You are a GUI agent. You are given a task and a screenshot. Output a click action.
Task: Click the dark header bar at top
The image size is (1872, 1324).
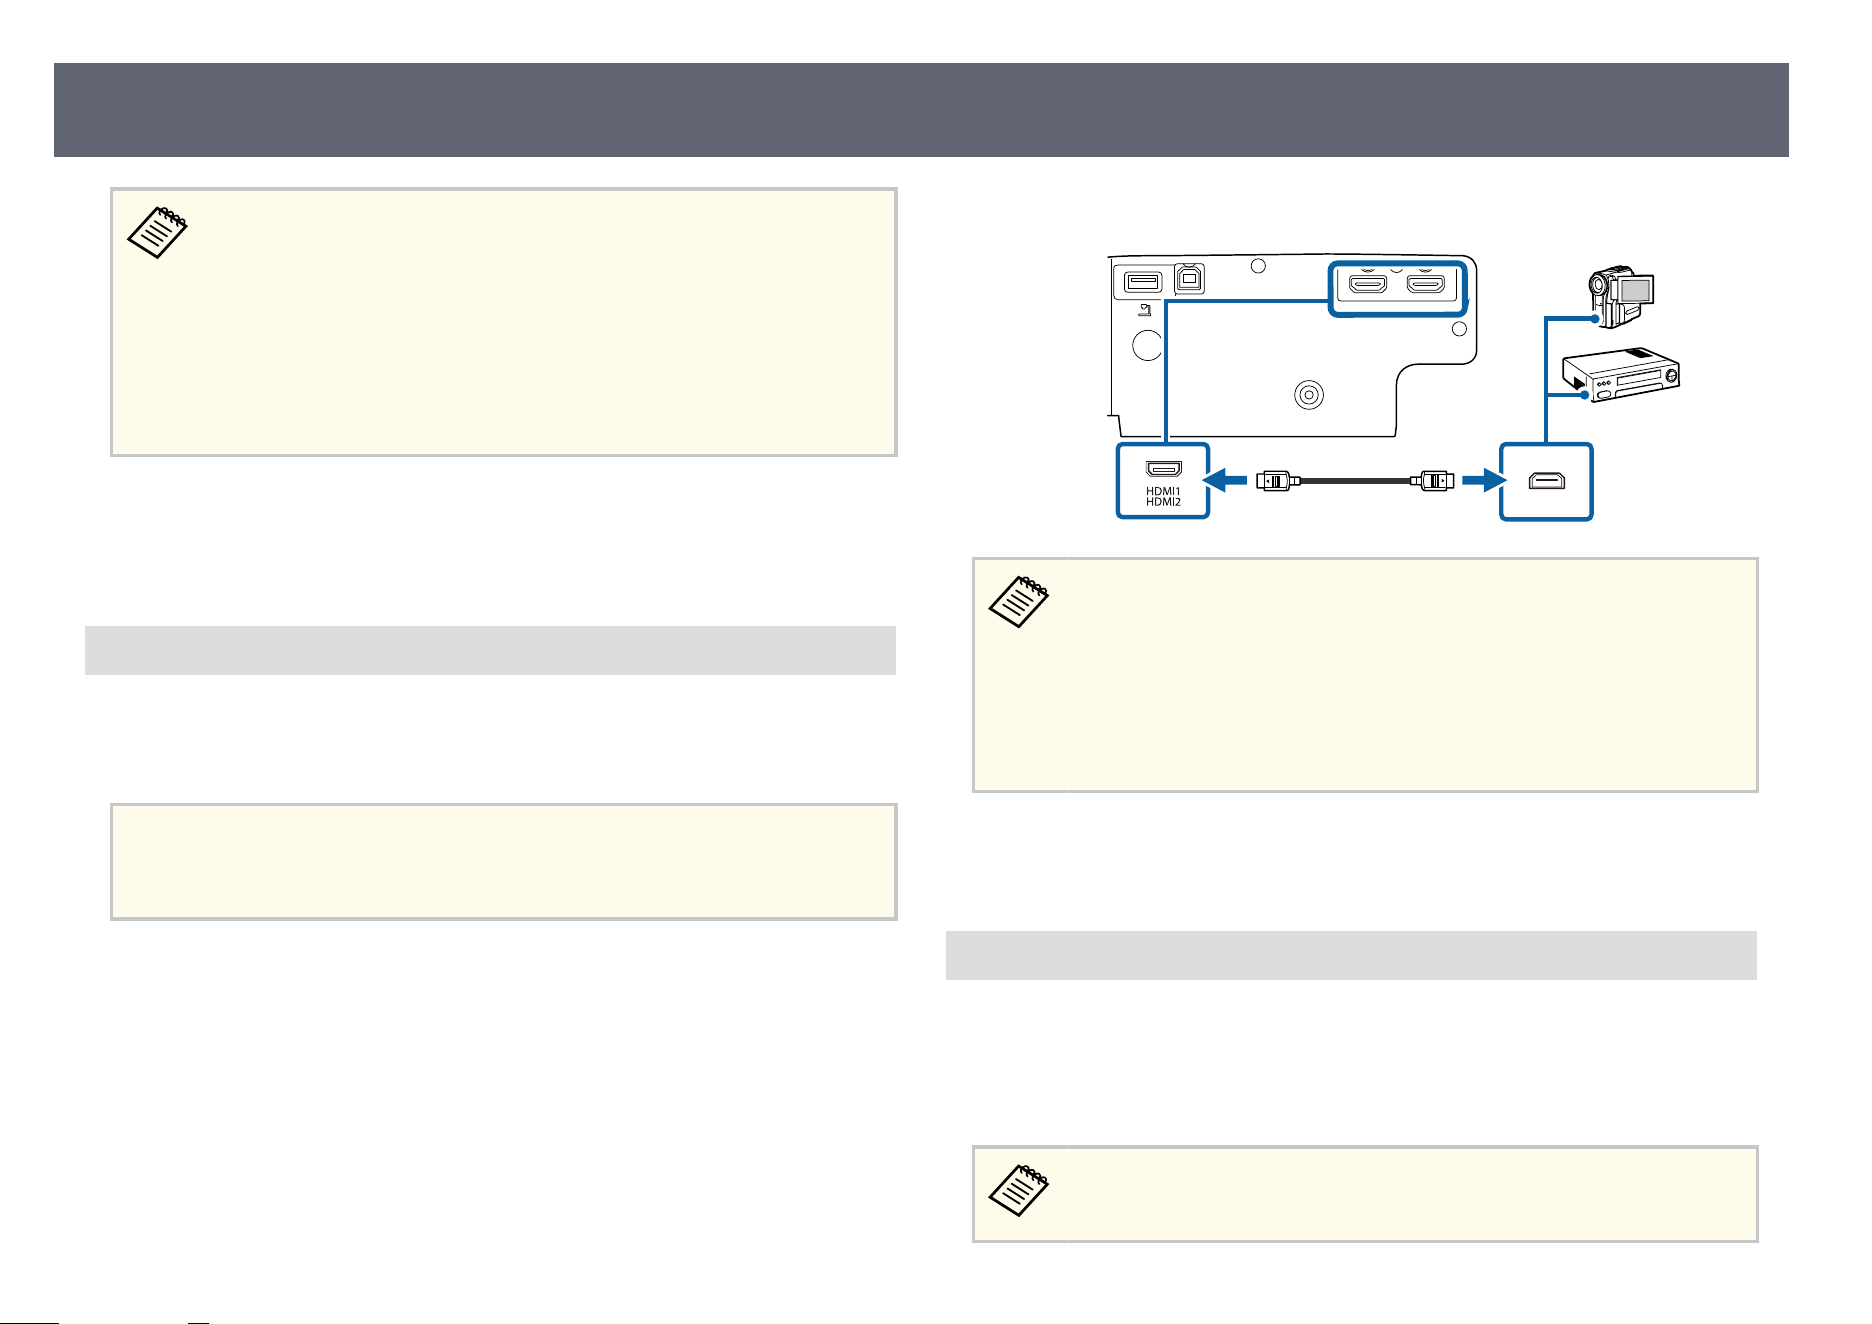pos(920,110)
